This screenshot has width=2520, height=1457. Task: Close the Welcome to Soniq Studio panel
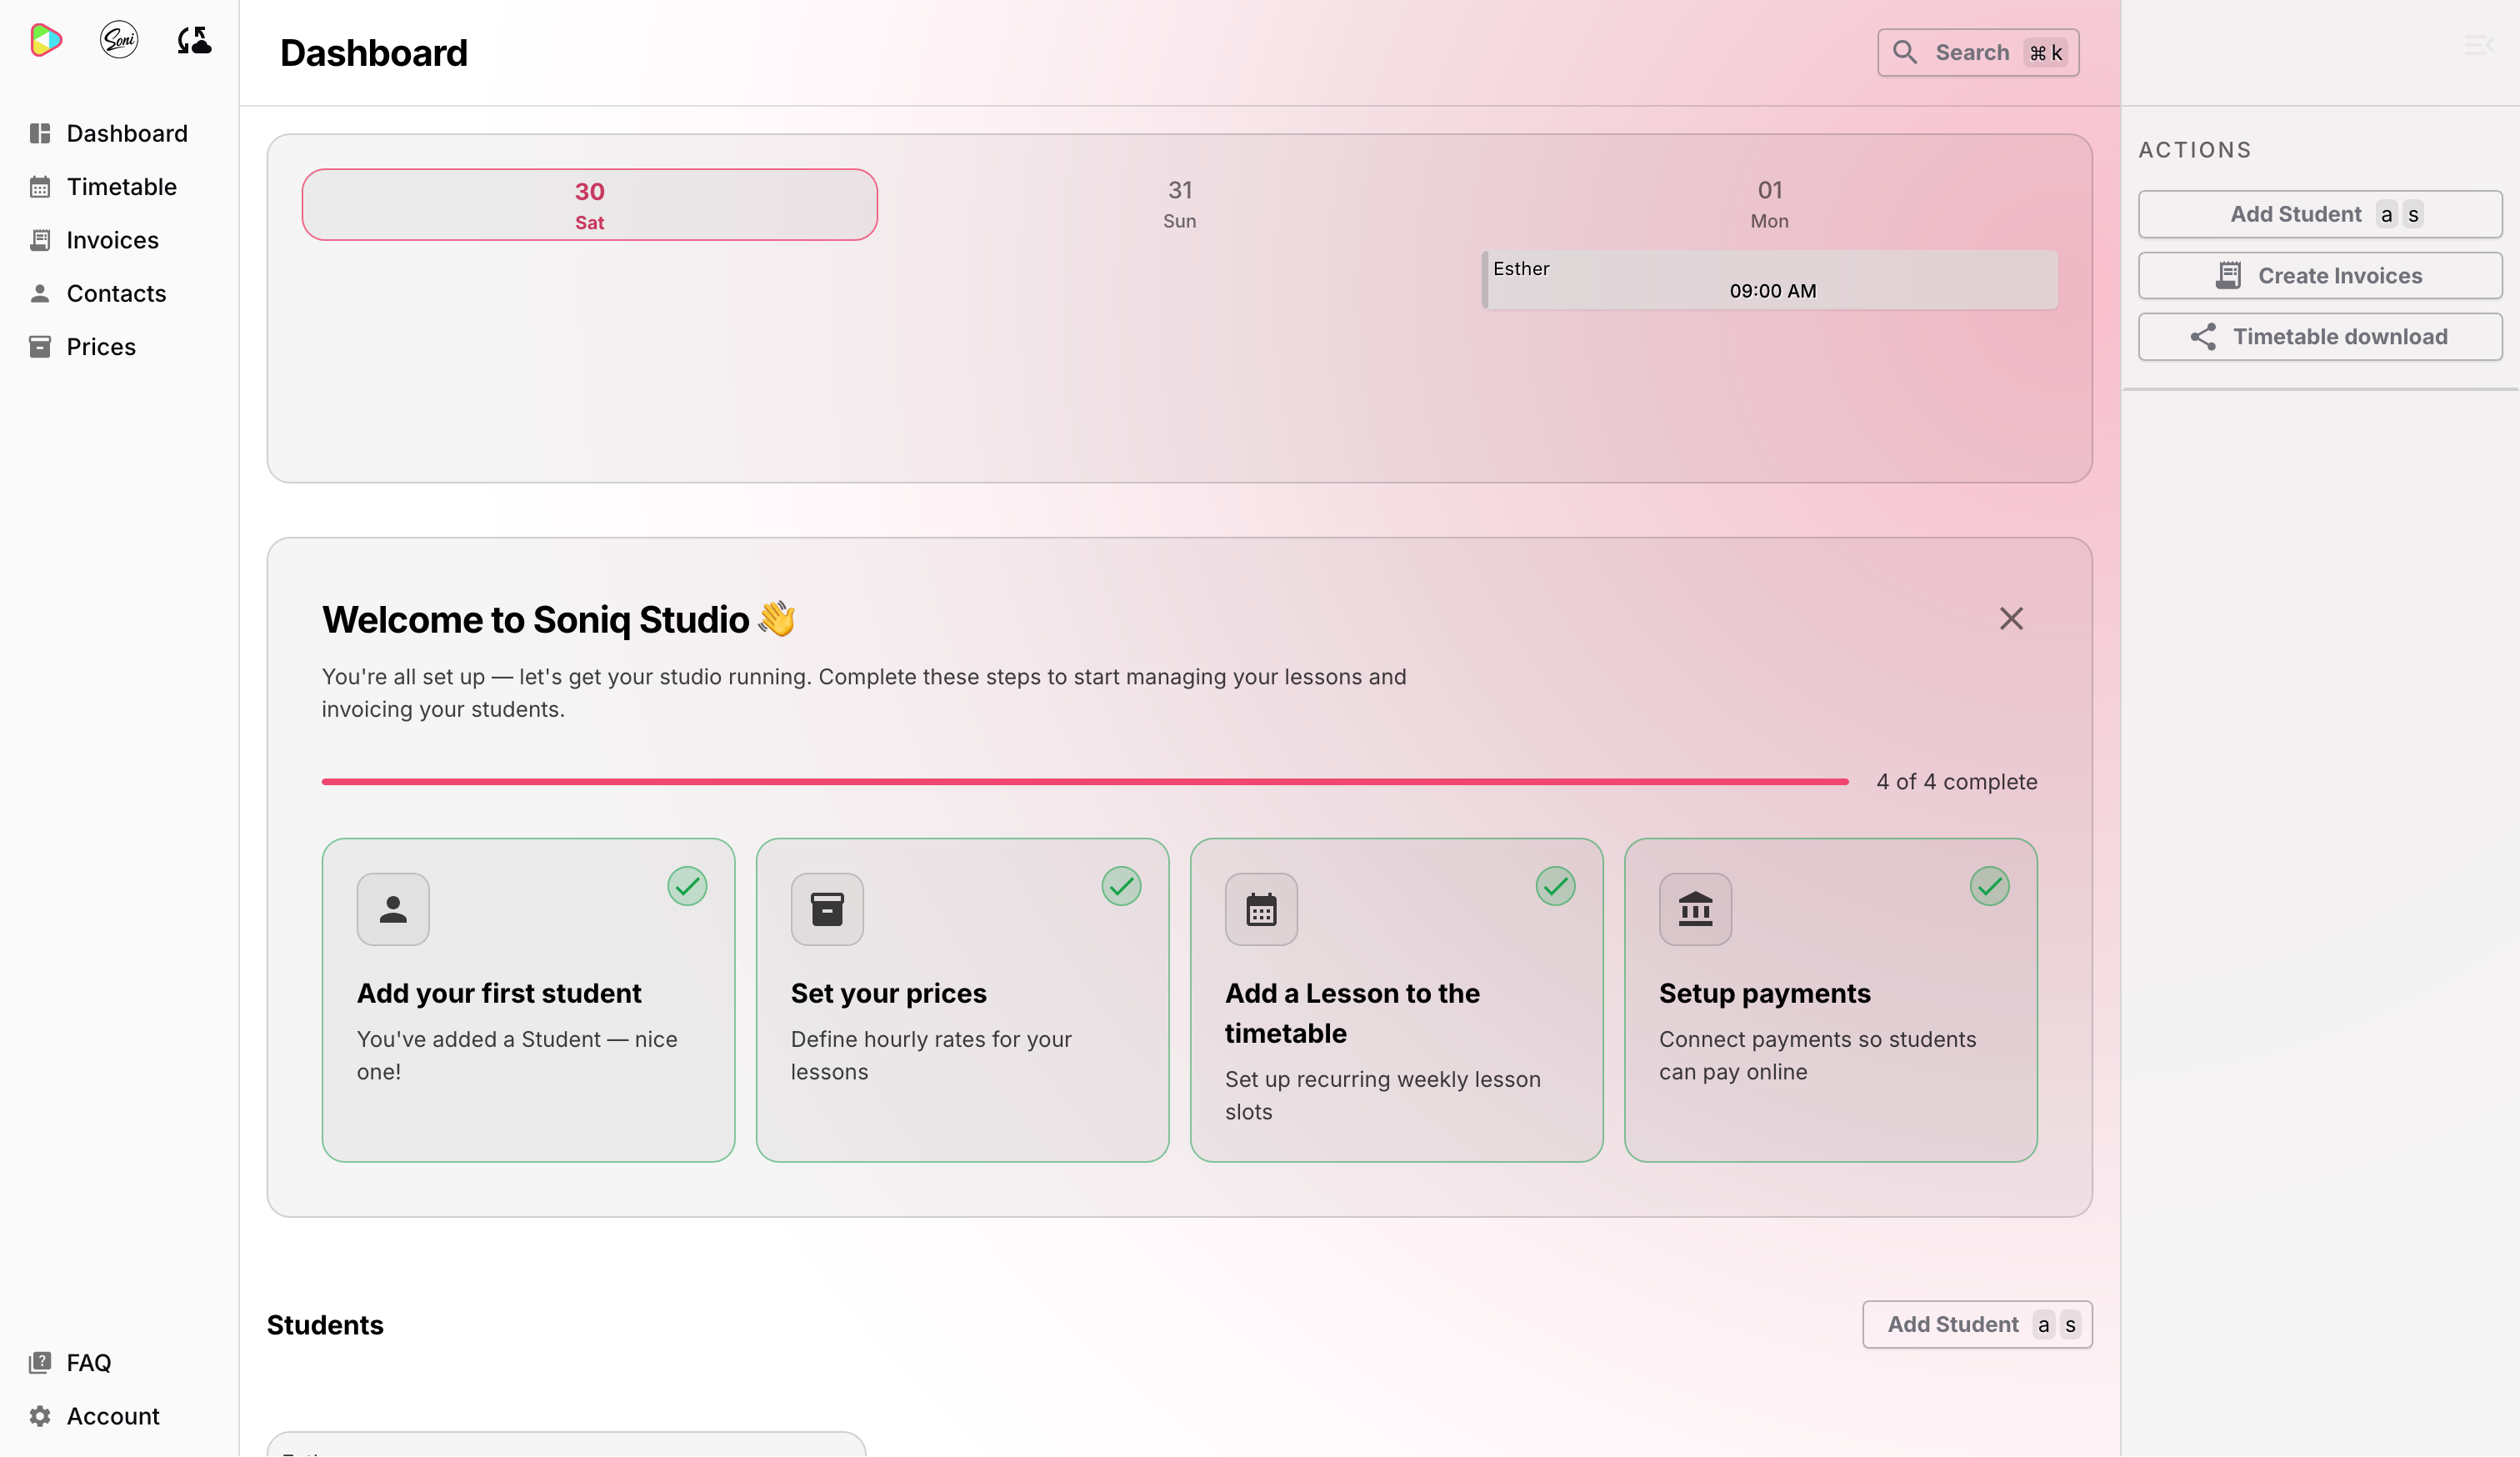point(2011,619)
